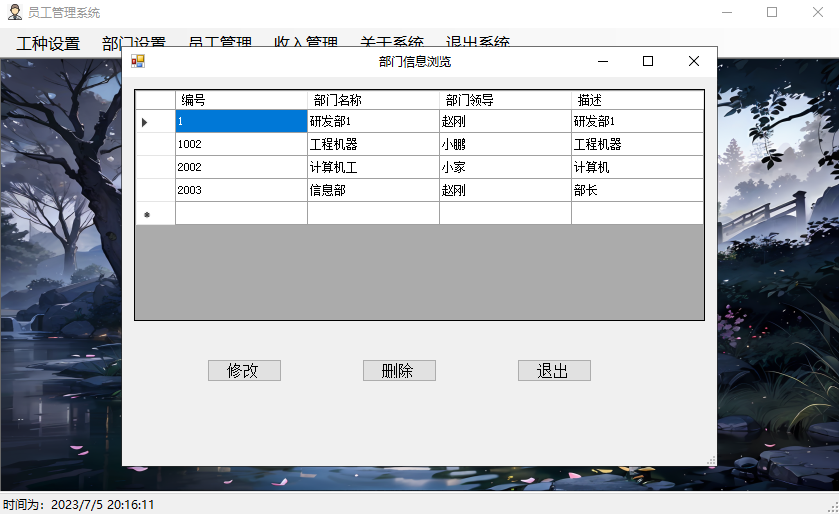Select the cell containing 1002
839x514 pixels.
click(x=241, y=144)
